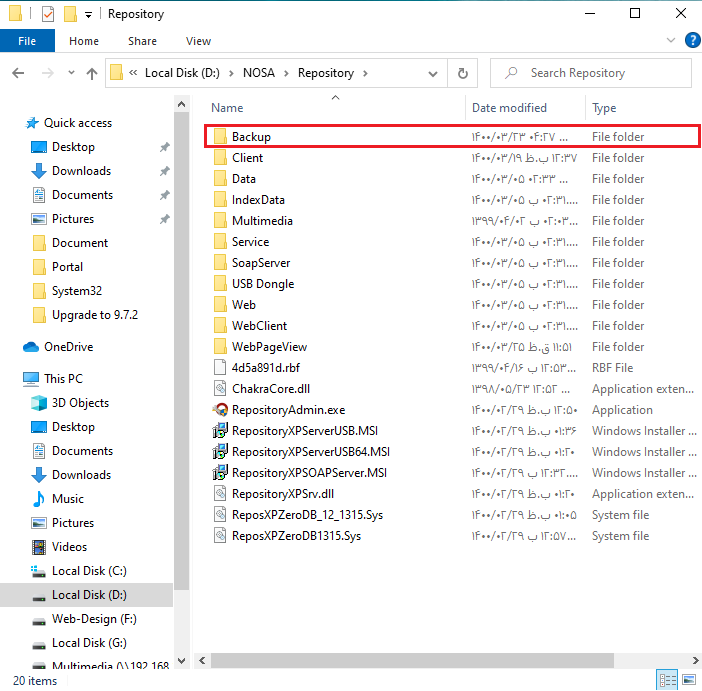Open the RepositoryAdmin.exe application icon

click(221, 410)
